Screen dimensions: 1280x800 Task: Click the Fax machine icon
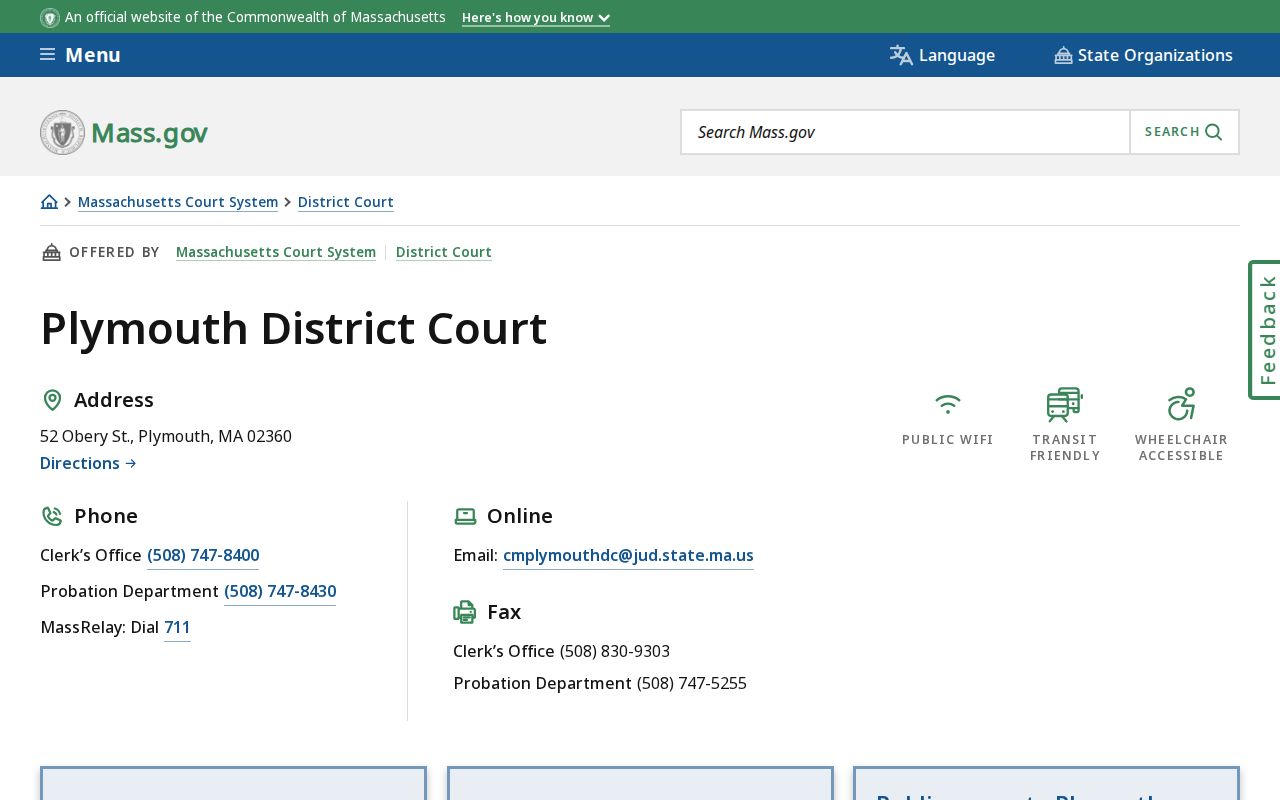(465, 612)
